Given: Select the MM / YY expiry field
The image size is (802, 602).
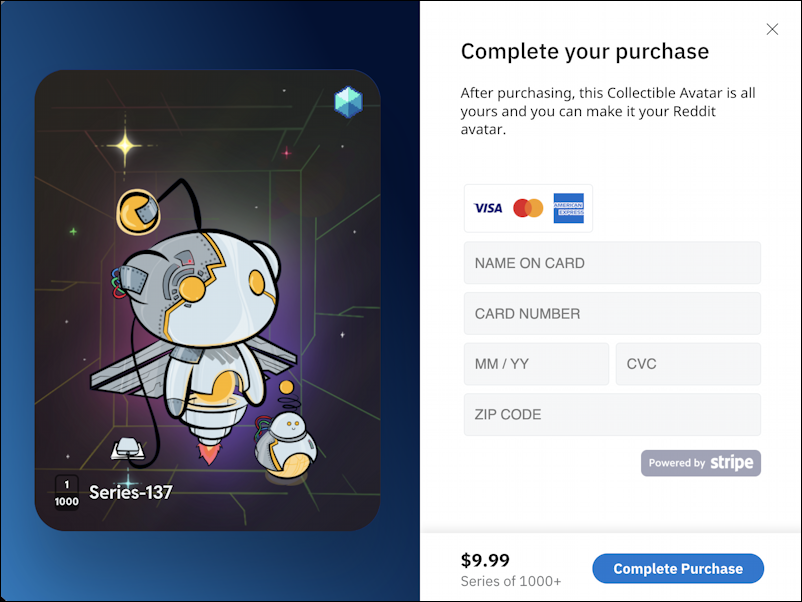Looking at the screenshot, I should click(x=536, y=364).
